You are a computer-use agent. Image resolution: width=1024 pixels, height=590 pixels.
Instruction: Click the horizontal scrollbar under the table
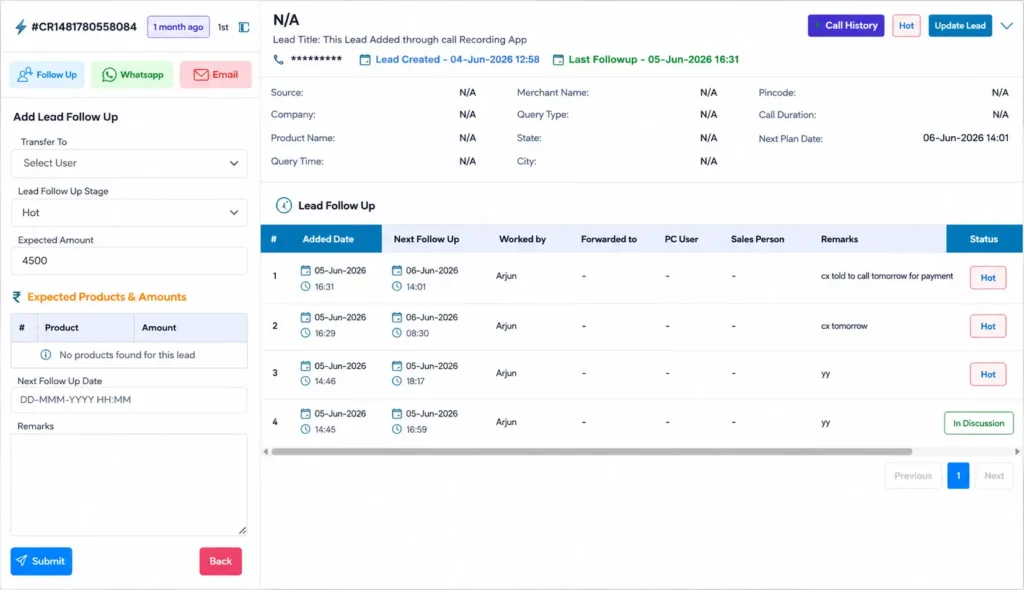(x=592, y=451)
